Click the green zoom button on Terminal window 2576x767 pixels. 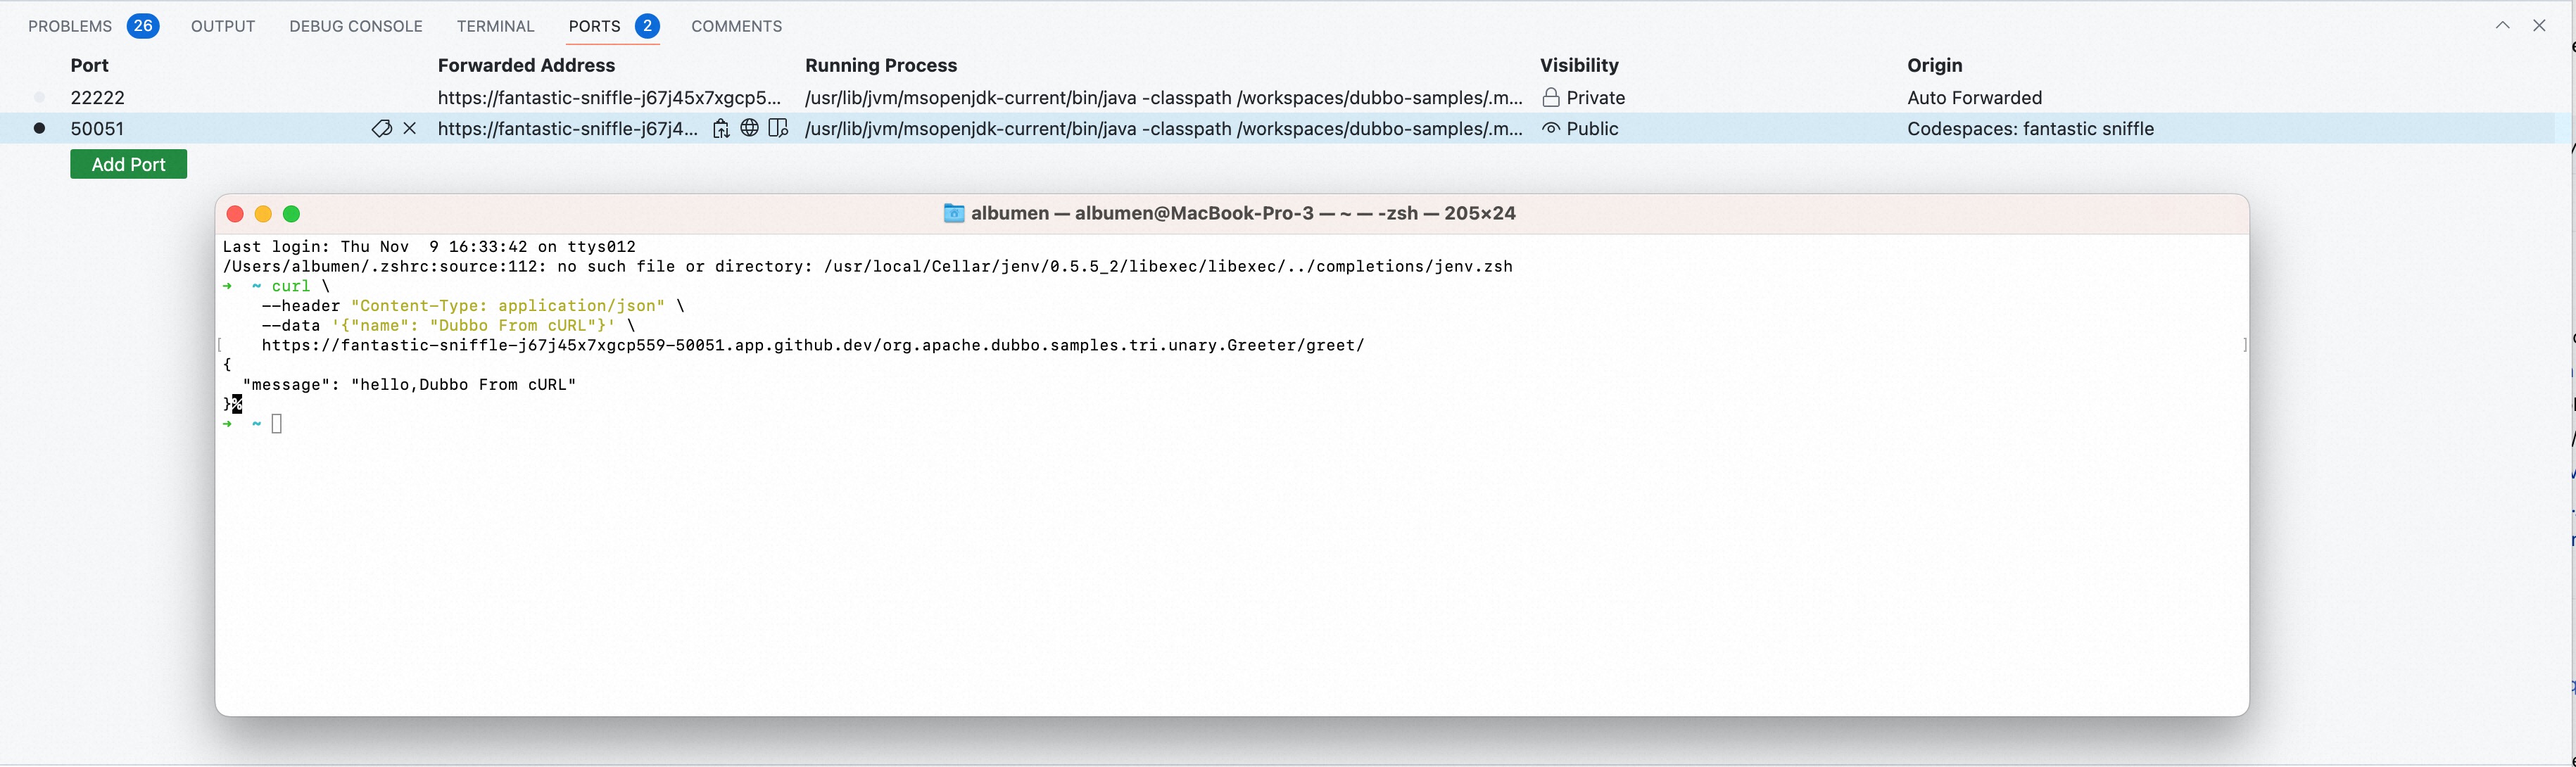point(291,214)
